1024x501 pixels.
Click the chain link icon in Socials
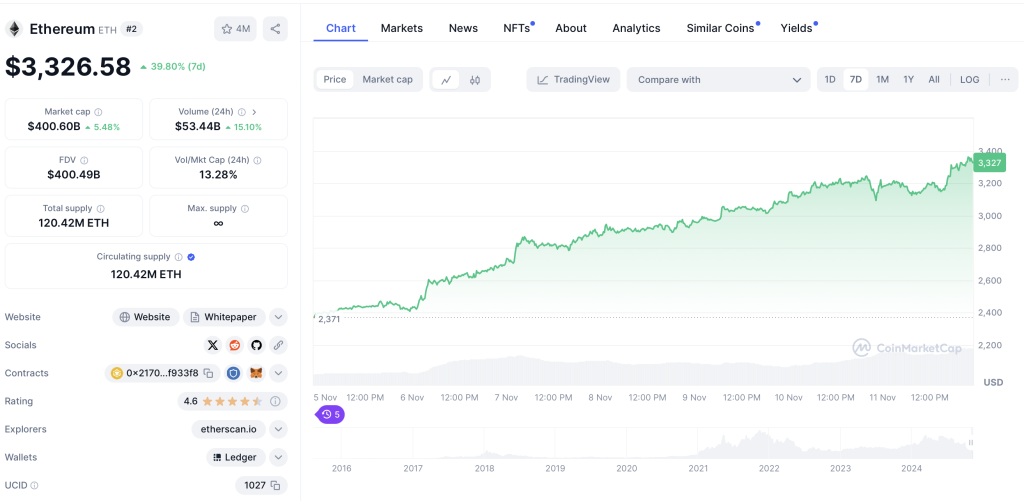pos(278,345)
